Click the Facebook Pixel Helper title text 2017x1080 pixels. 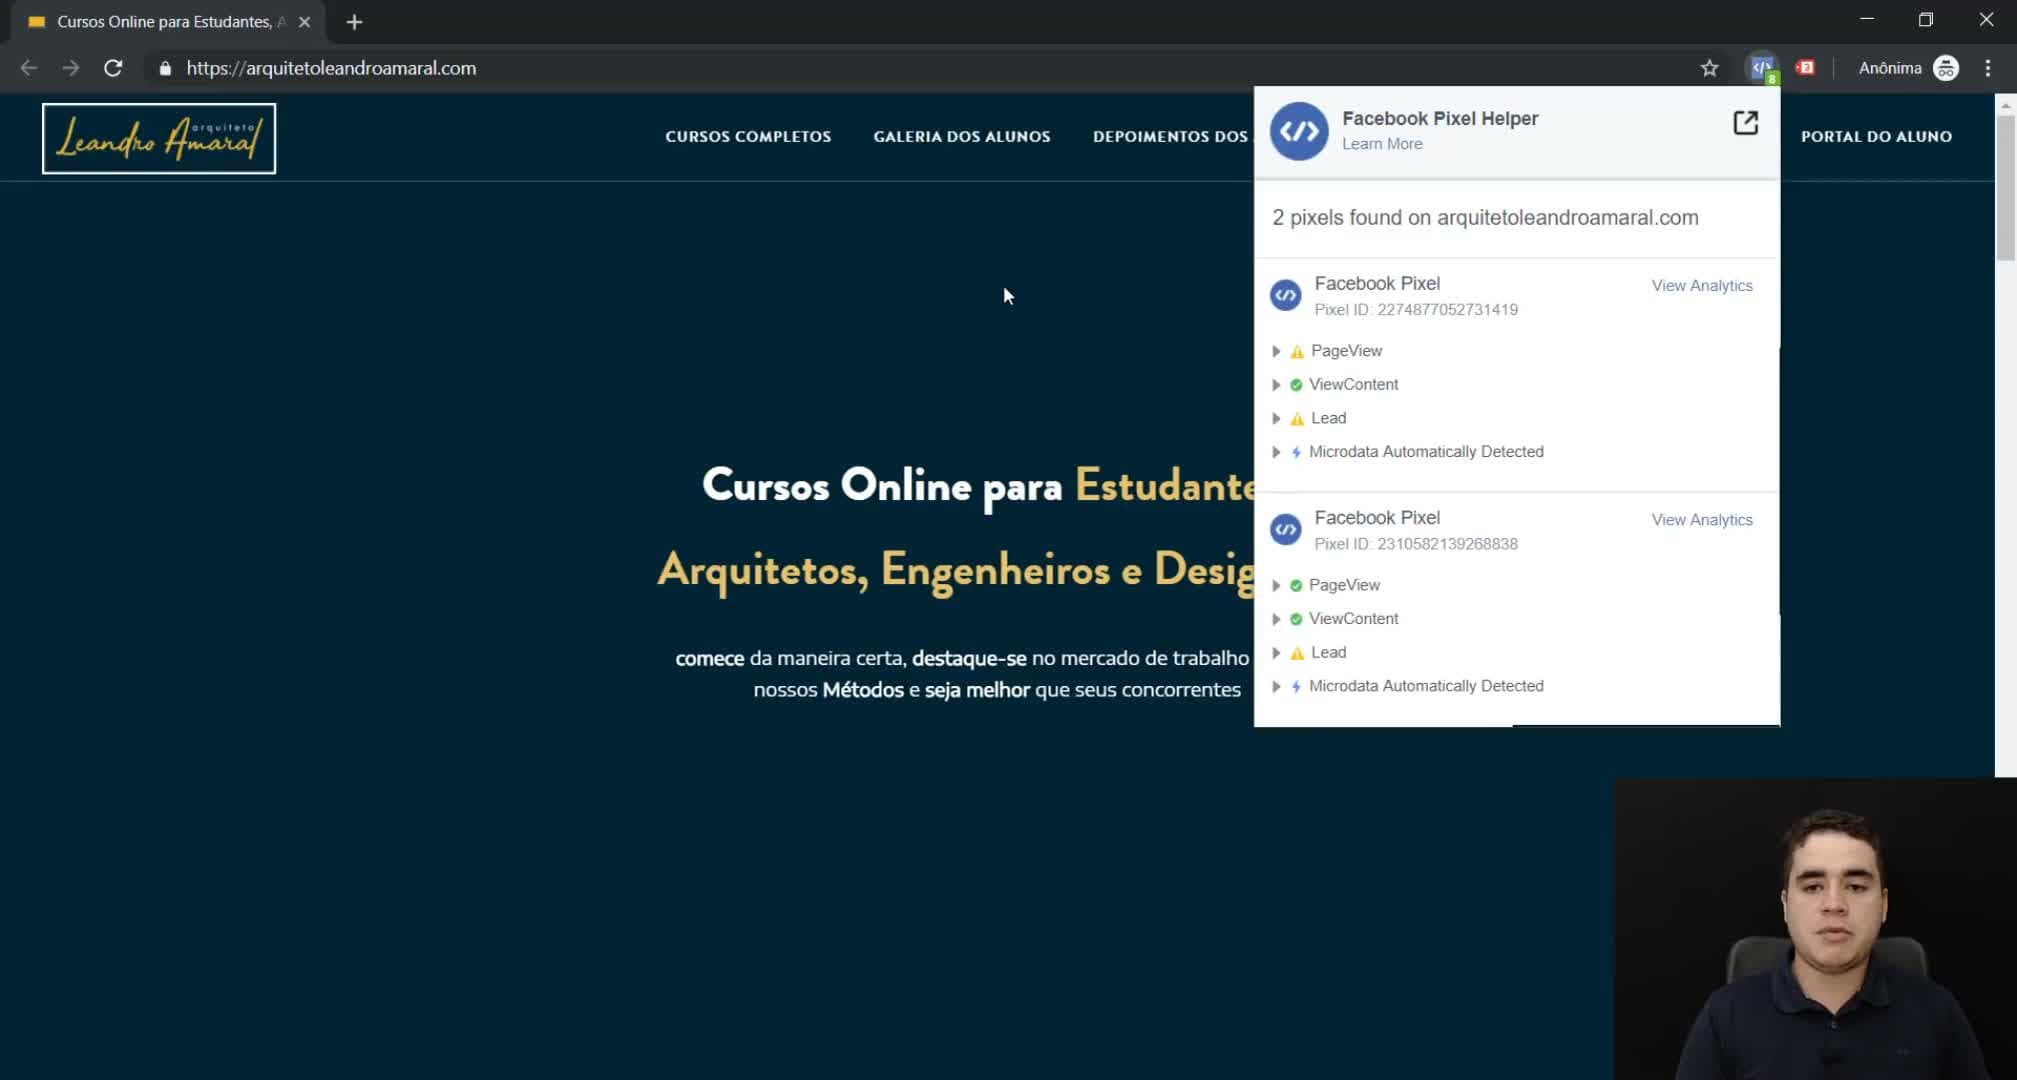(1440, 119)
